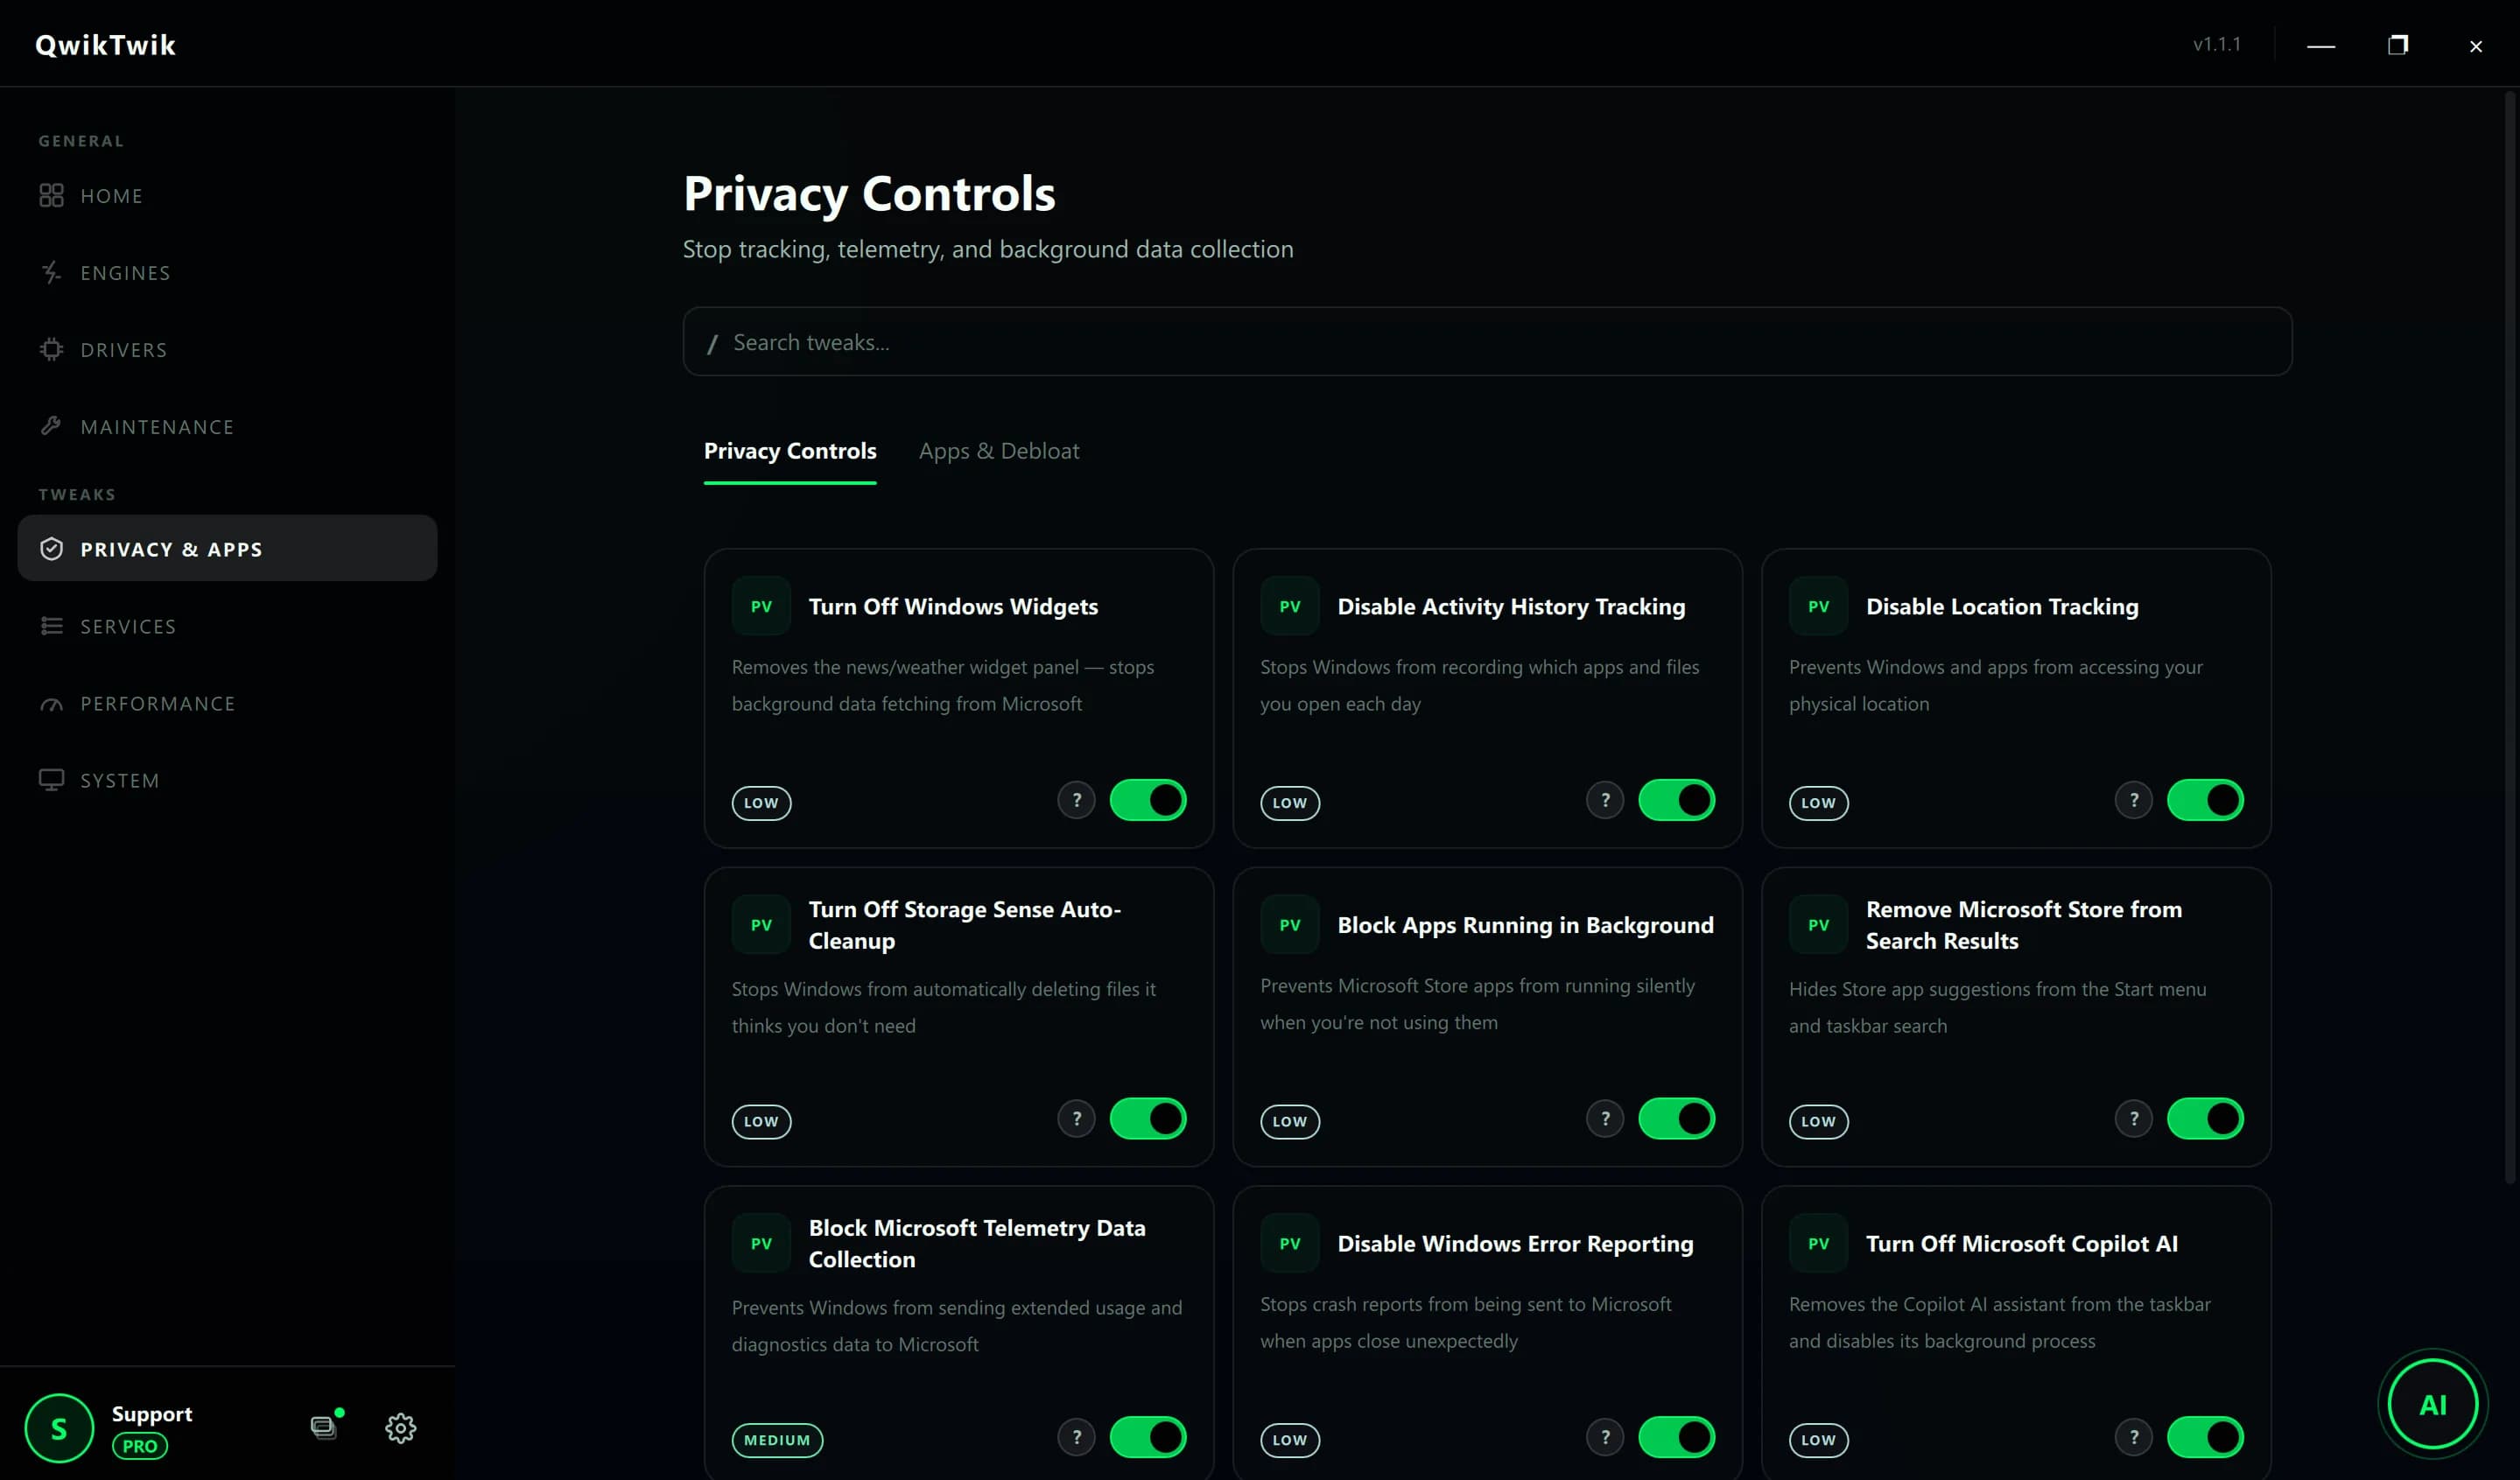Screen dimensions: 2520x1480
Task: Open the Home section in sidebar
Action: tap(227, 196)
